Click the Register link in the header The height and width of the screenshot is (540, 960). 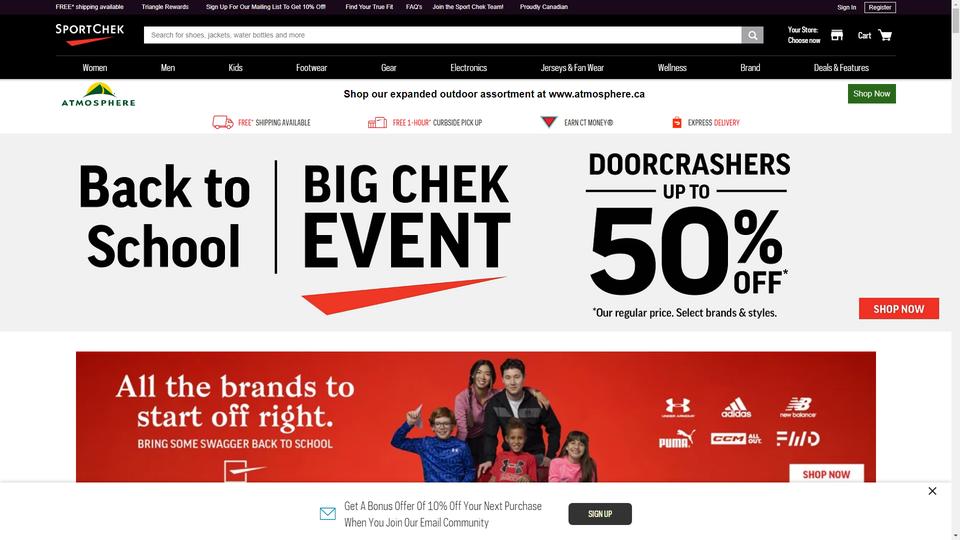(880, 7)
